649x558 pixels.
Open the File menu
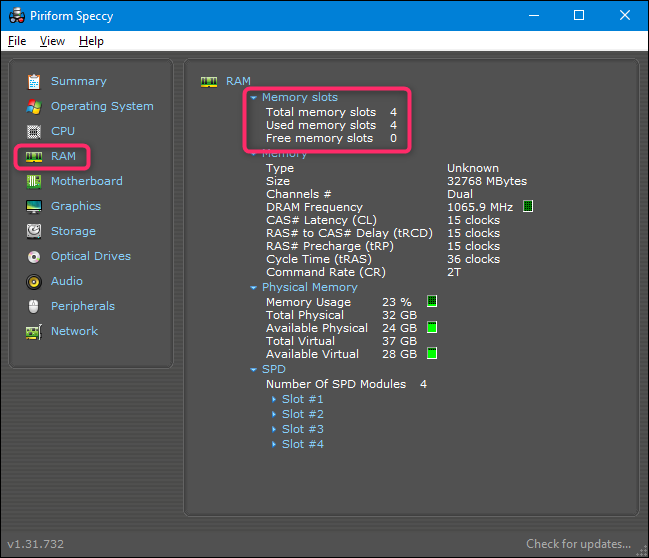pyautogui.click(x=17, y=41)
